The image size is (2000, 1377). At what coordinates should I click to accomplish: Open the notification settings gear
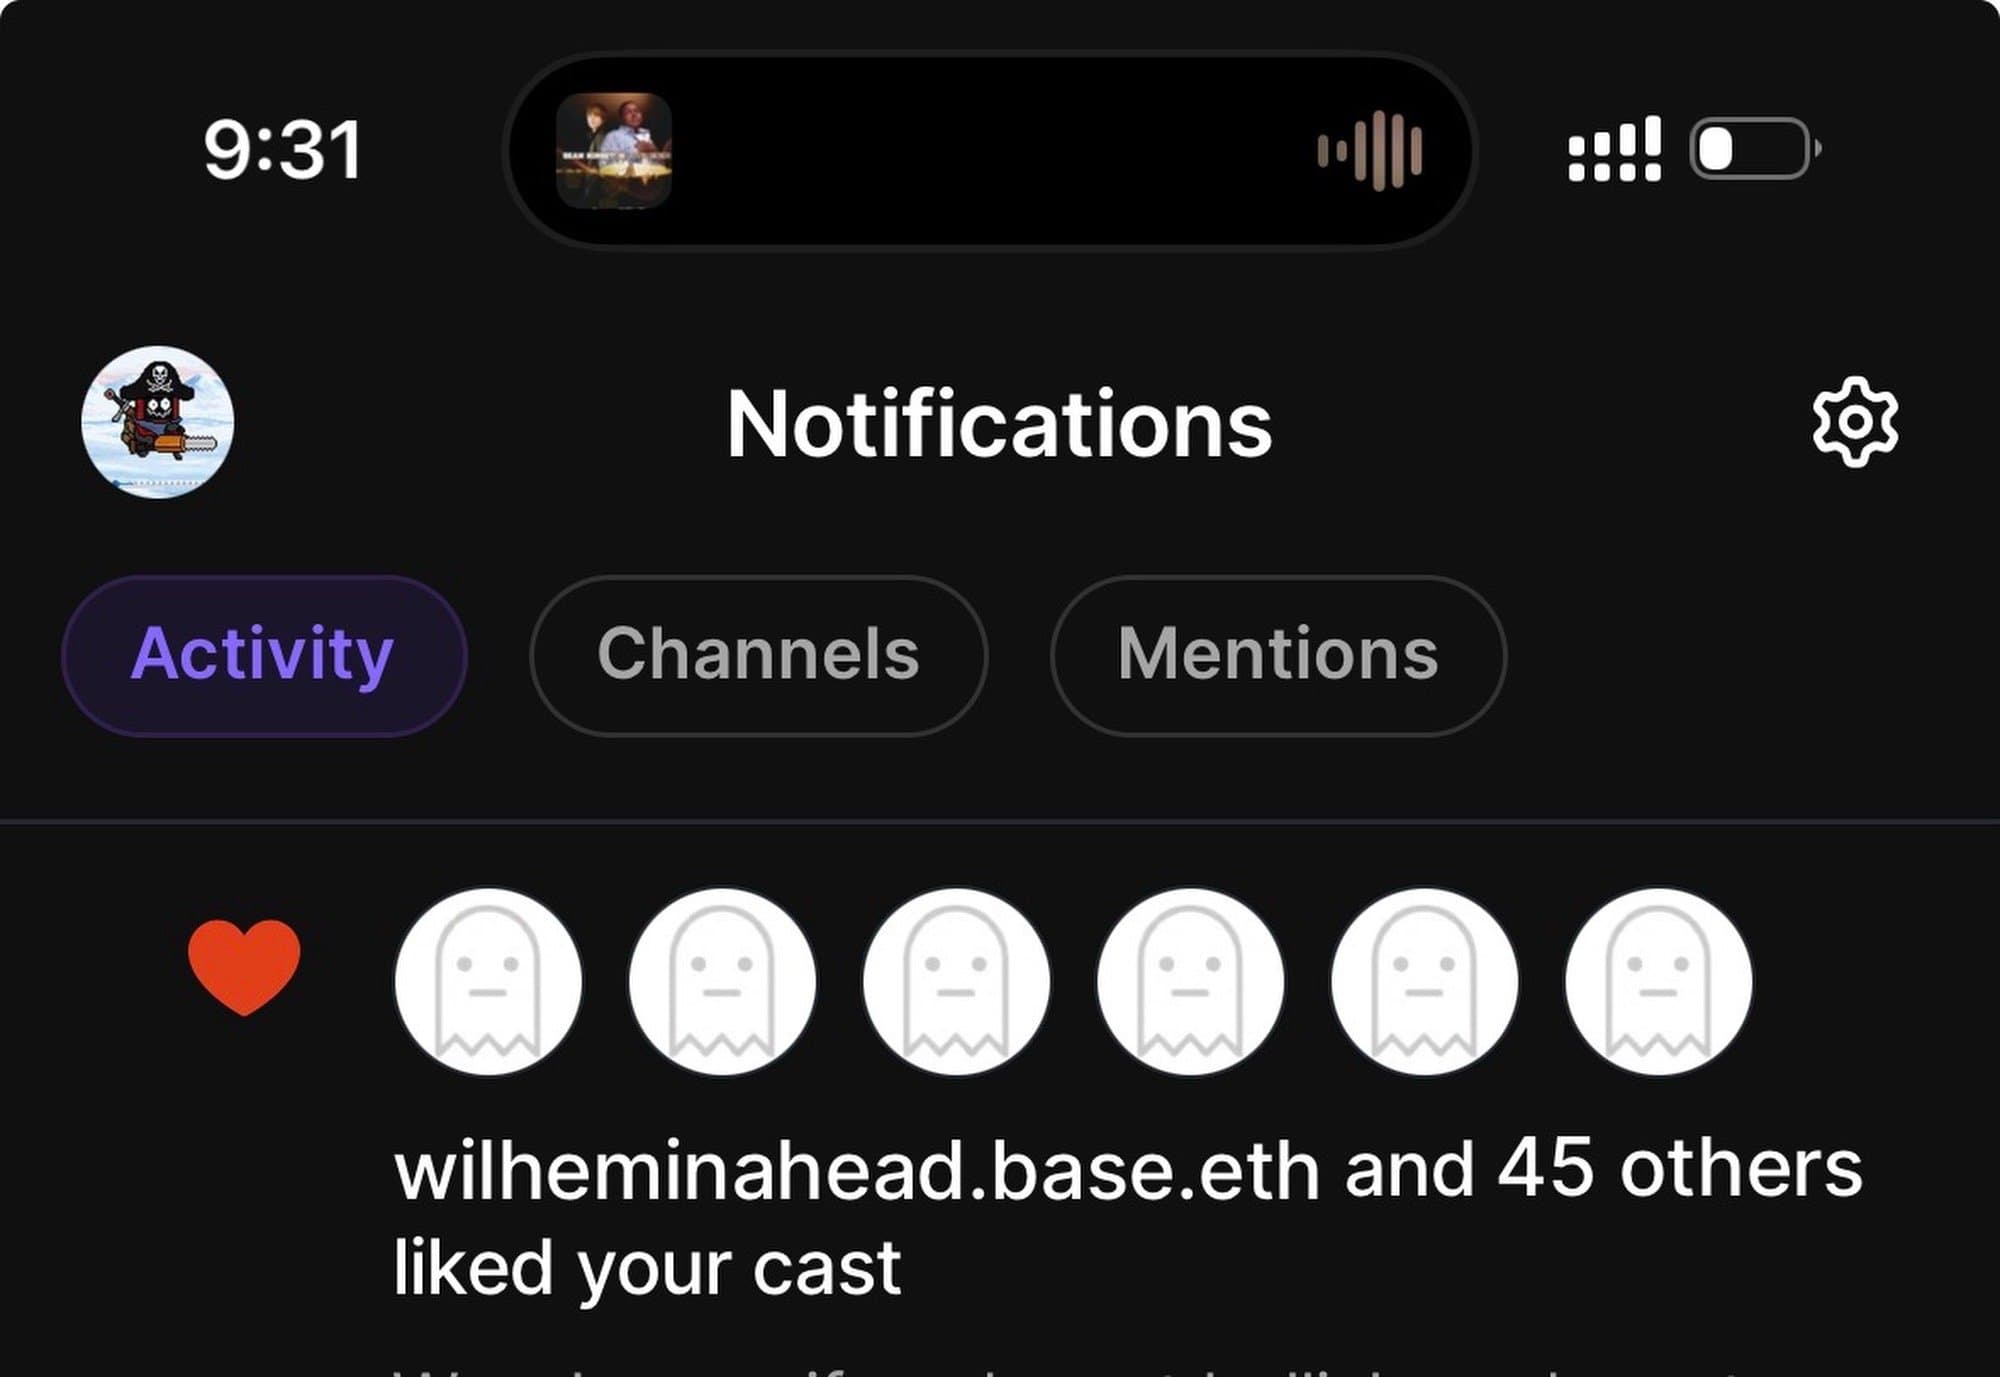click(x=1855, y=422)
